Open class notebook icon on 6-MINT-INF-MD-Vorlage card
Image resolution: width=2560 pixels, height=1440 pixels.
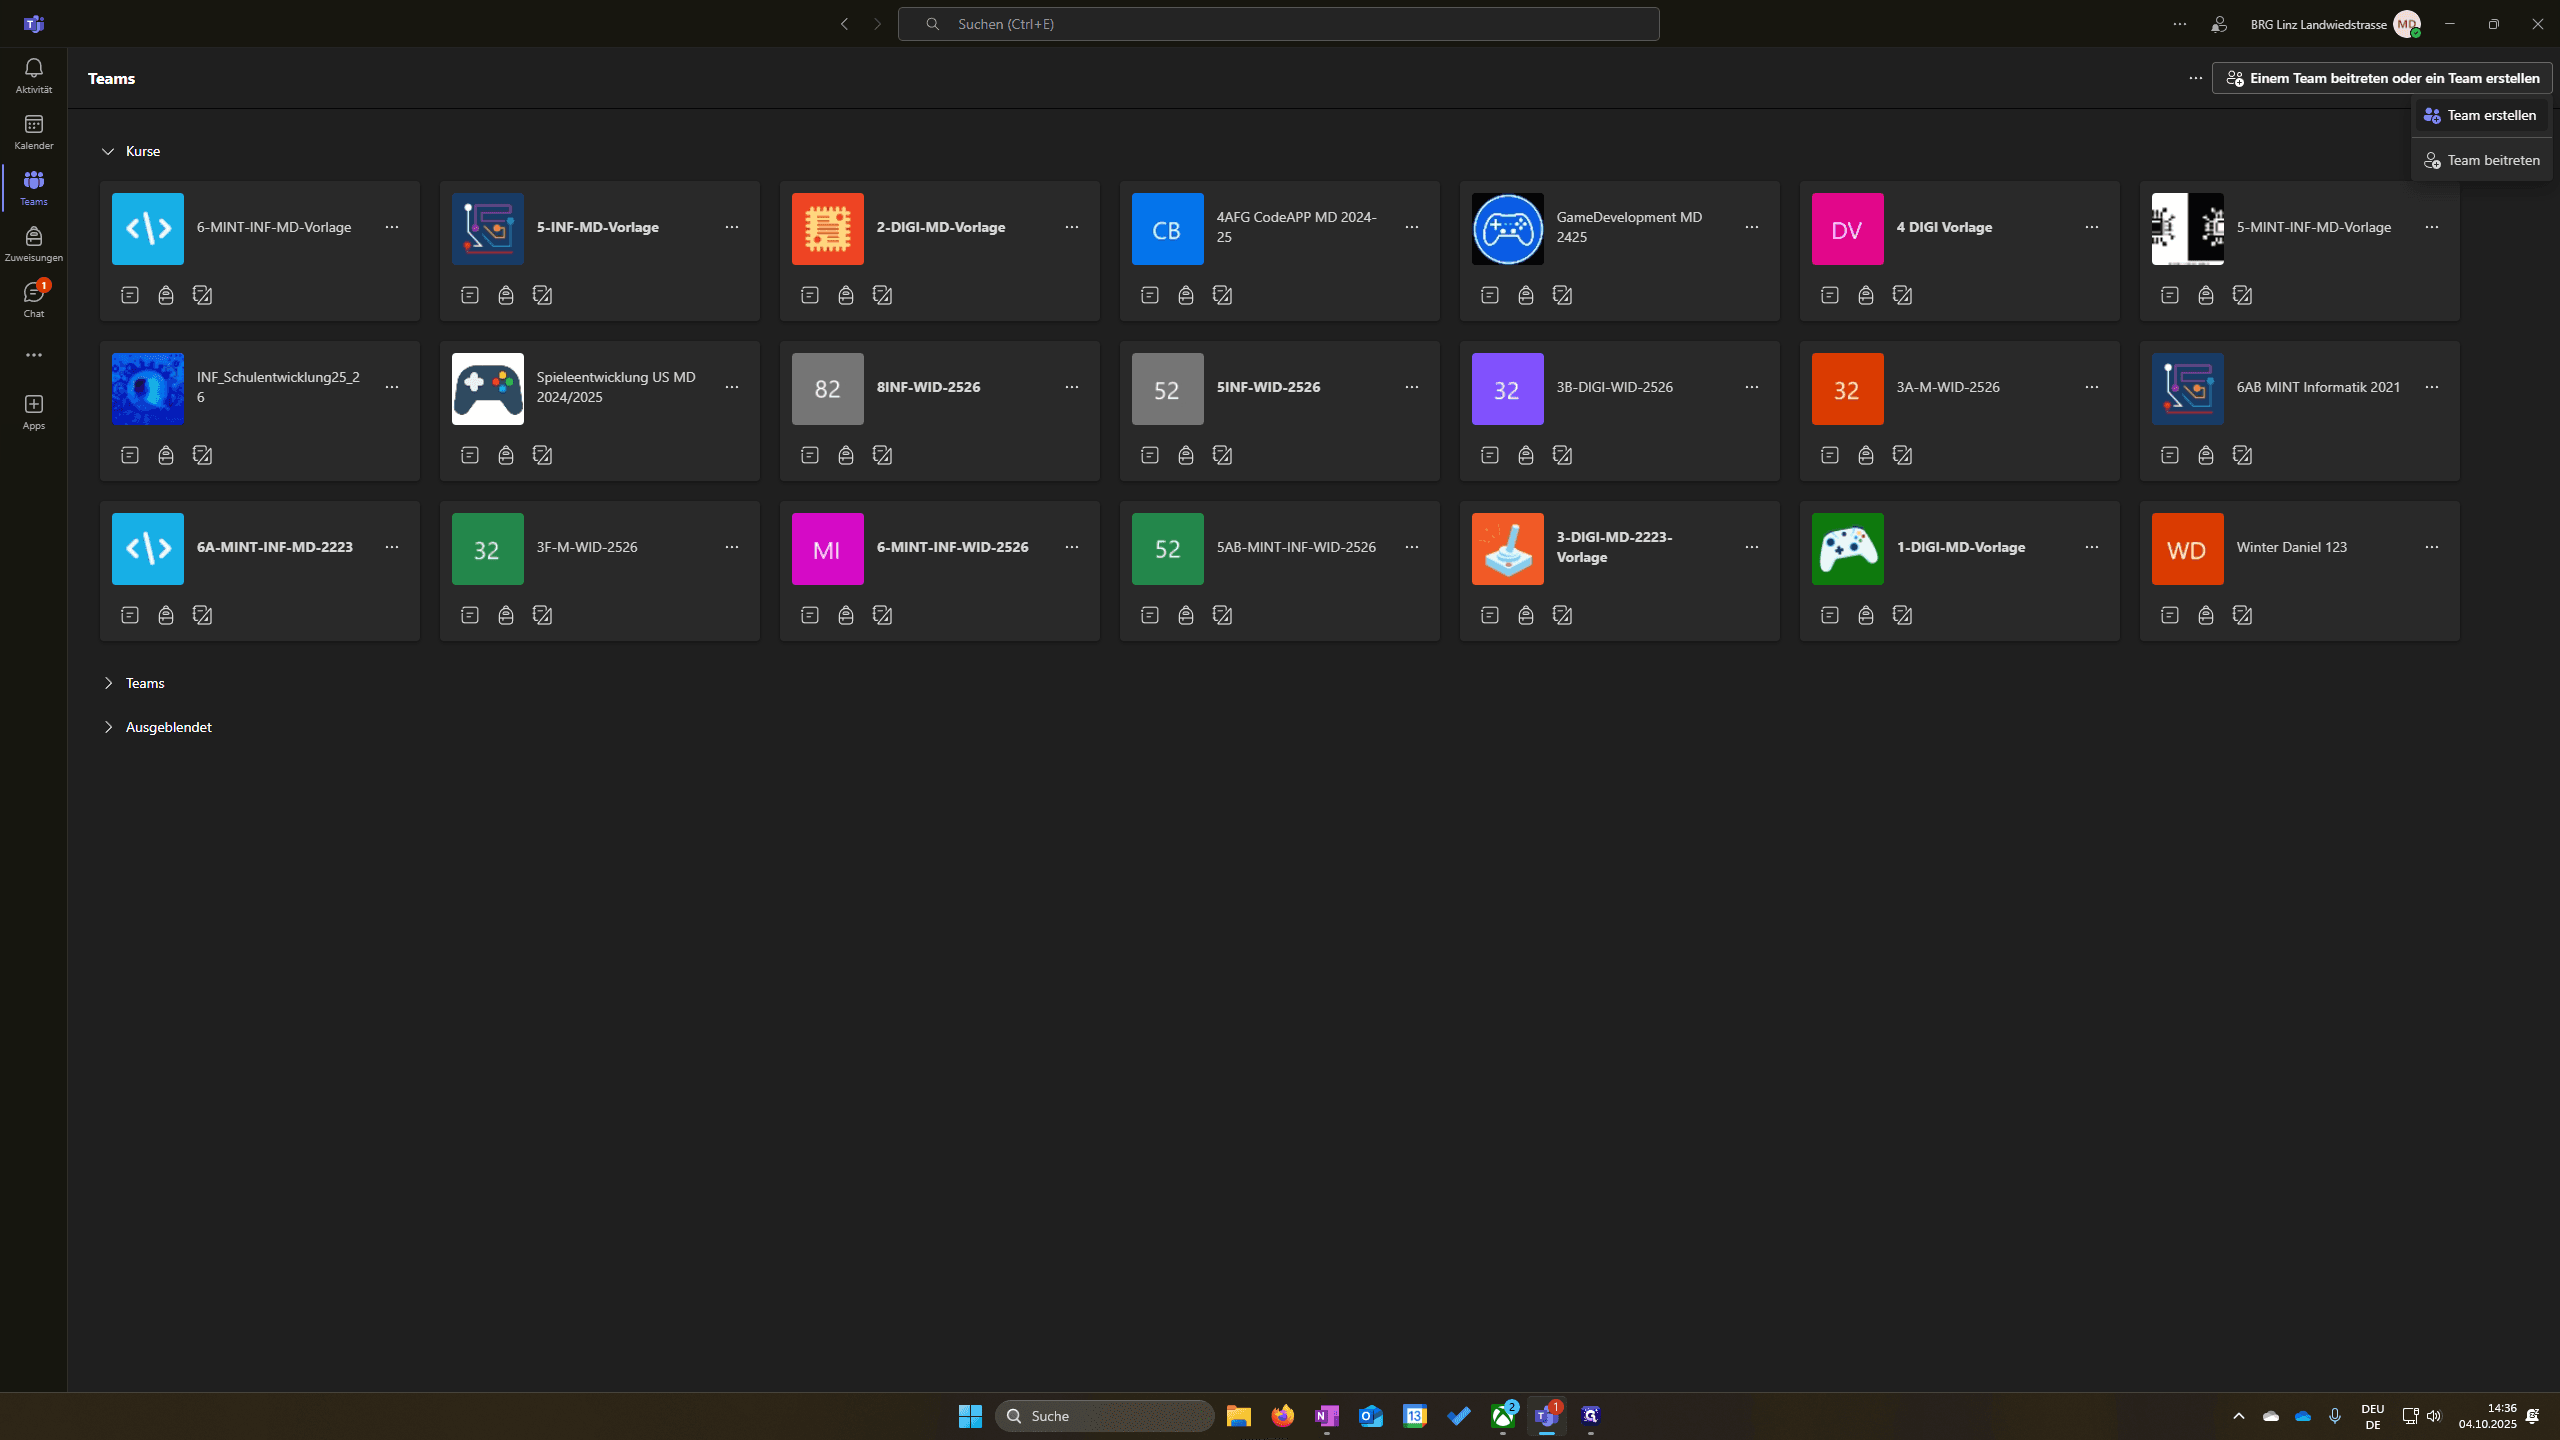tap(130, 295)
